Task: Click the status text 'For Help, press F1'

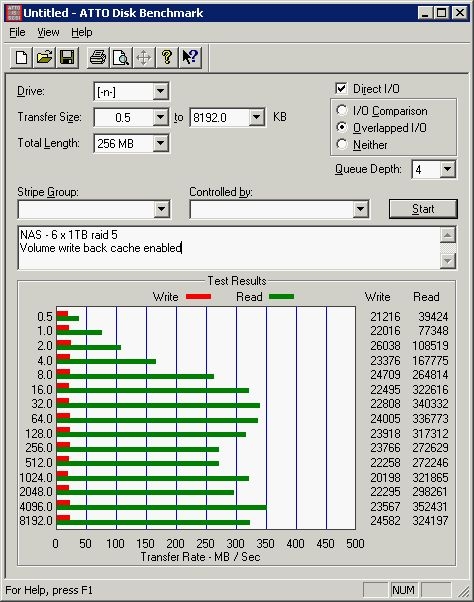Action: pyautogui.click(x=49, y=590)
